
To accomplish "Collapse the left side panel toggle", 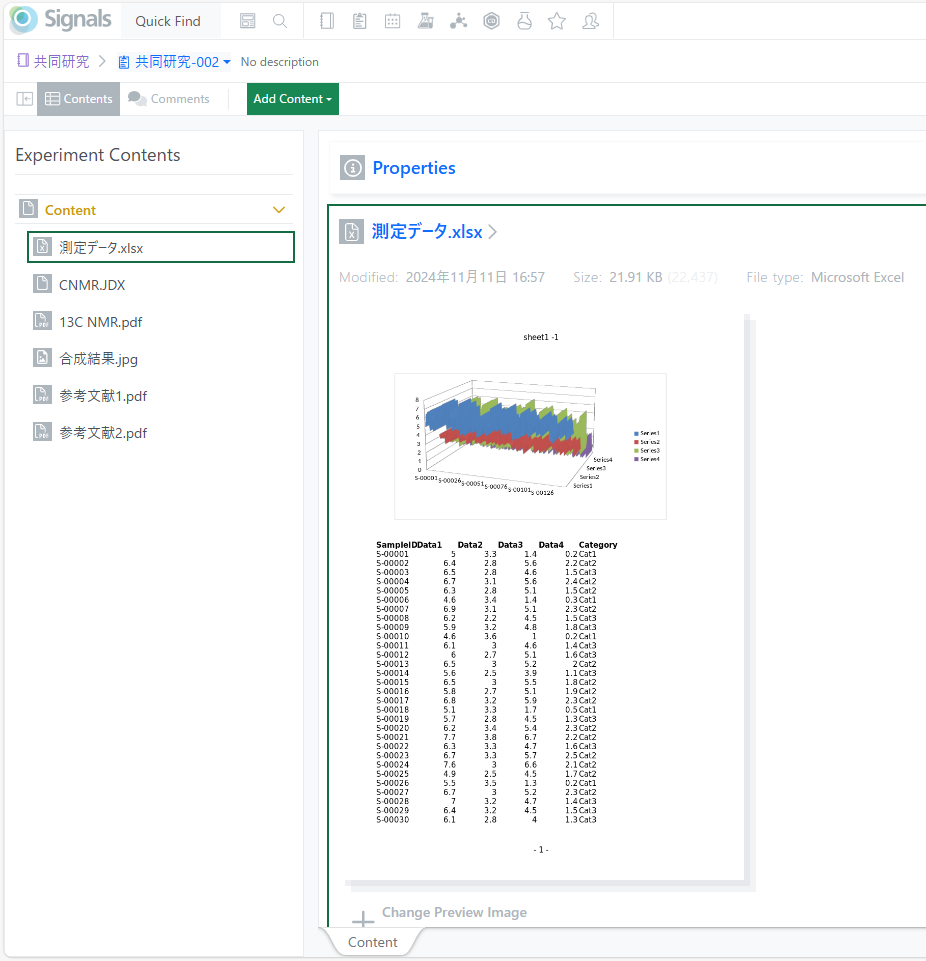I will [x=25, y=99].
